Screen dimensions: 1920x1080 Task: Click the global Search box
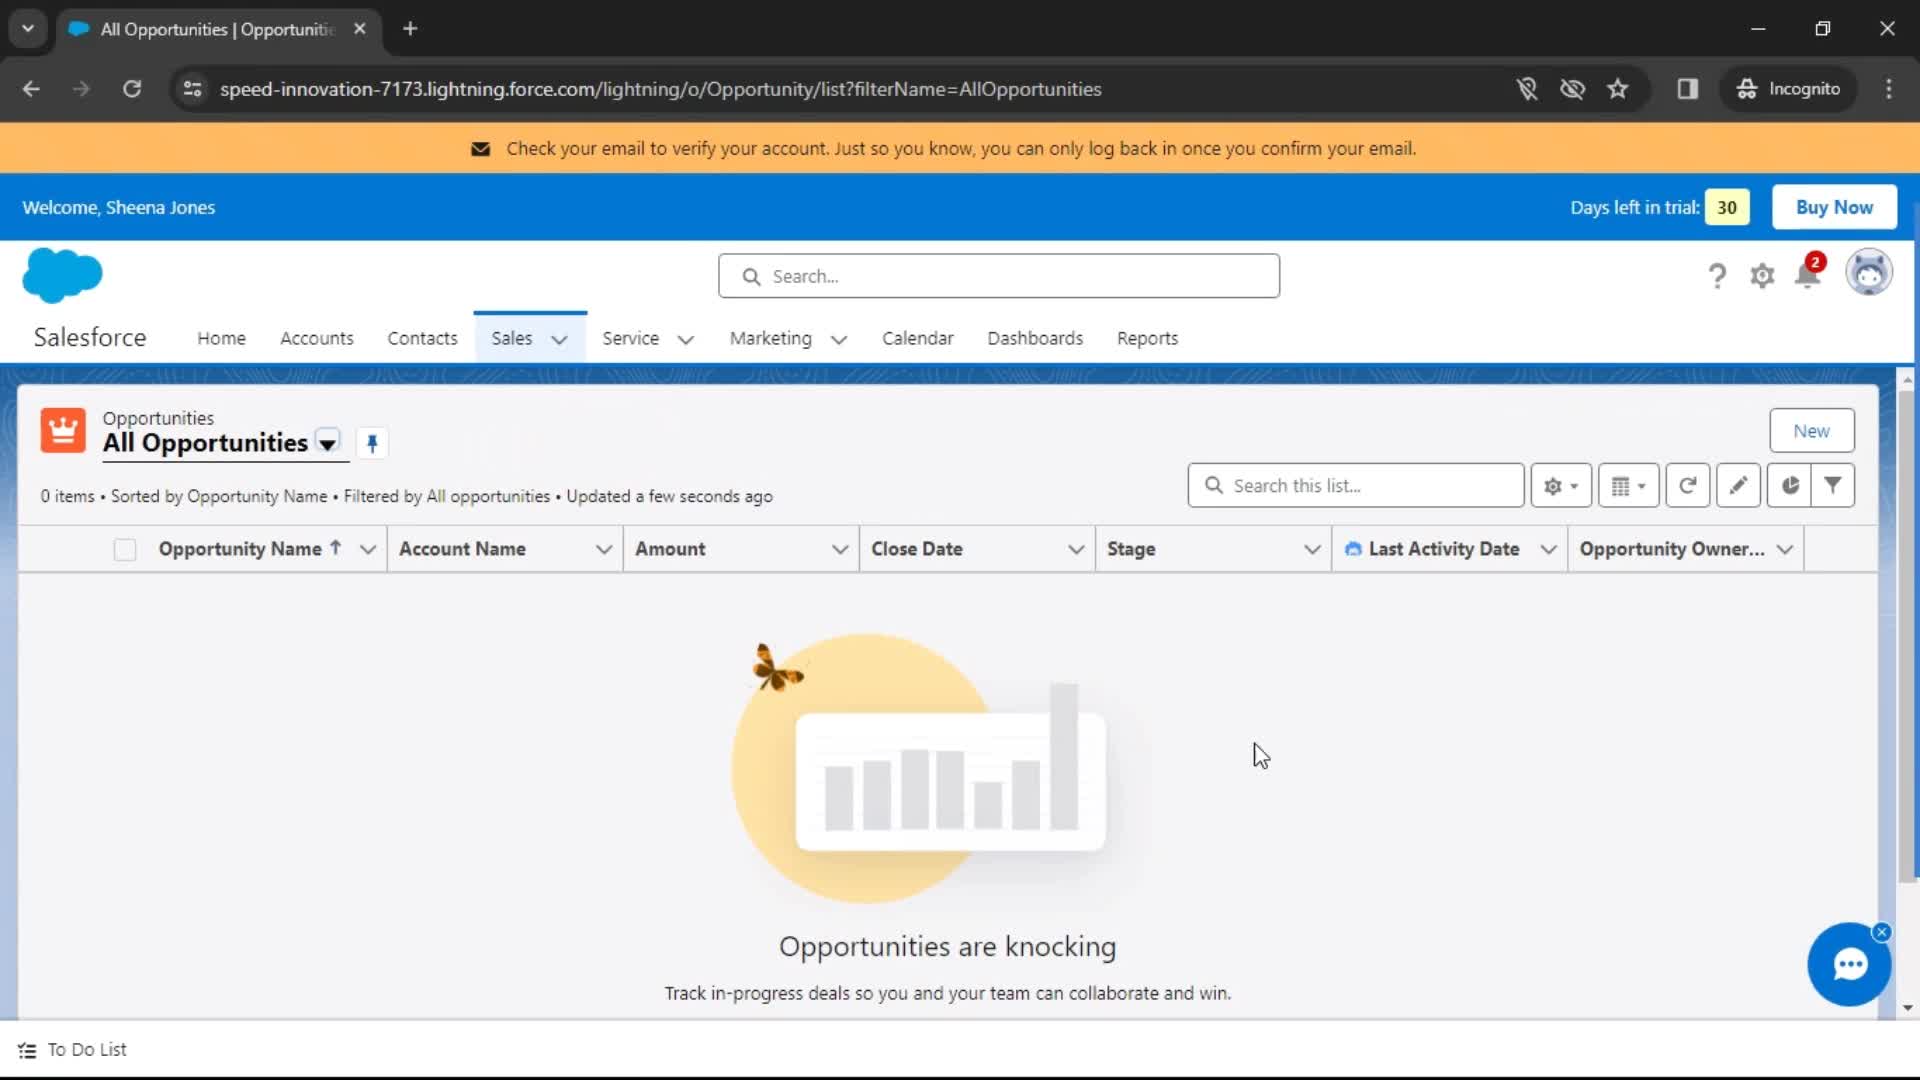998,276
